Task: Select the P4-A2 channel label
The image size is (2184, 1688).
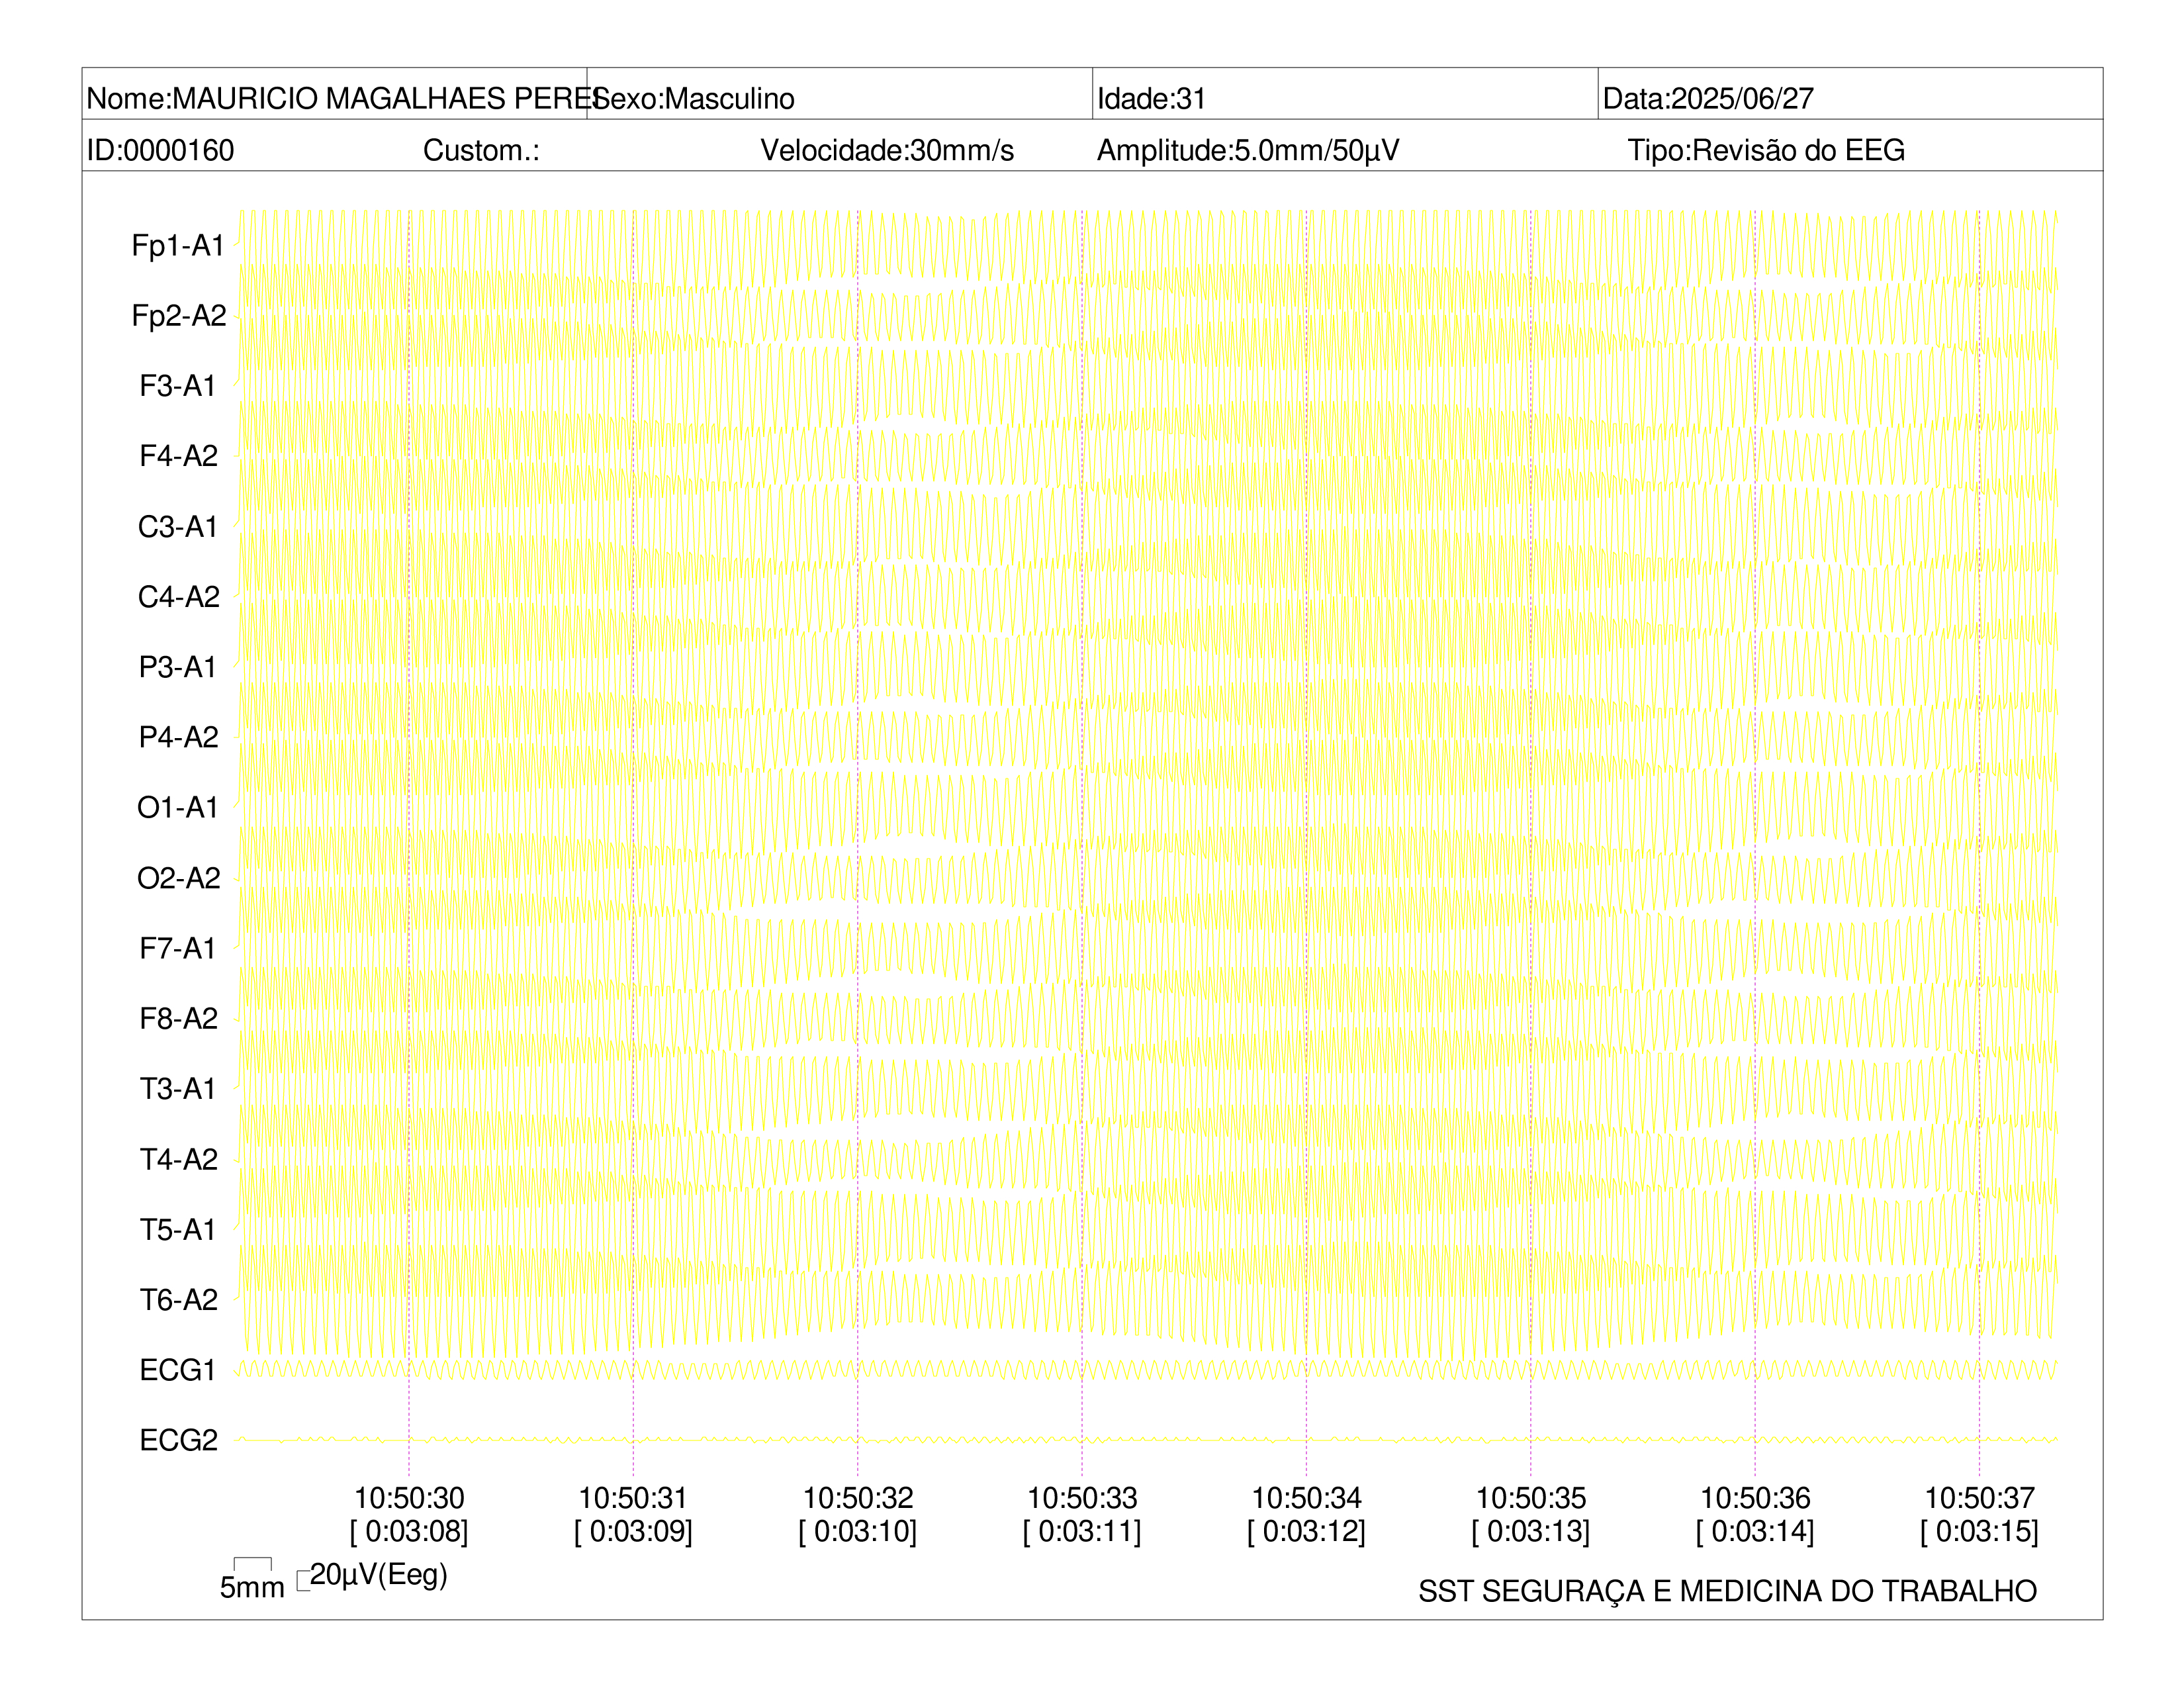Action: point(178,737)
